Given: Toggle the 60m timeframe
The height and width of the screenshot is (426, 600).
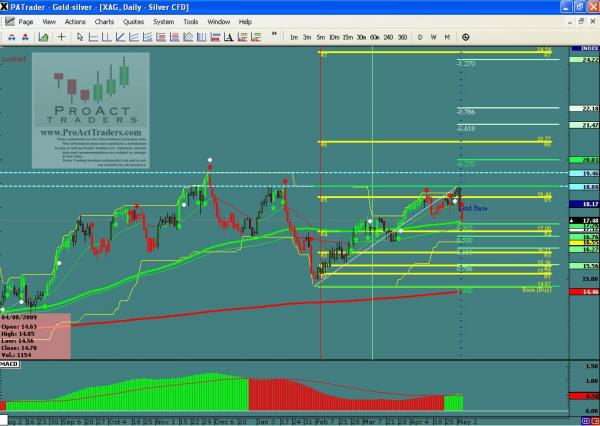Looking at the screenshot, I should click(374, 37).
